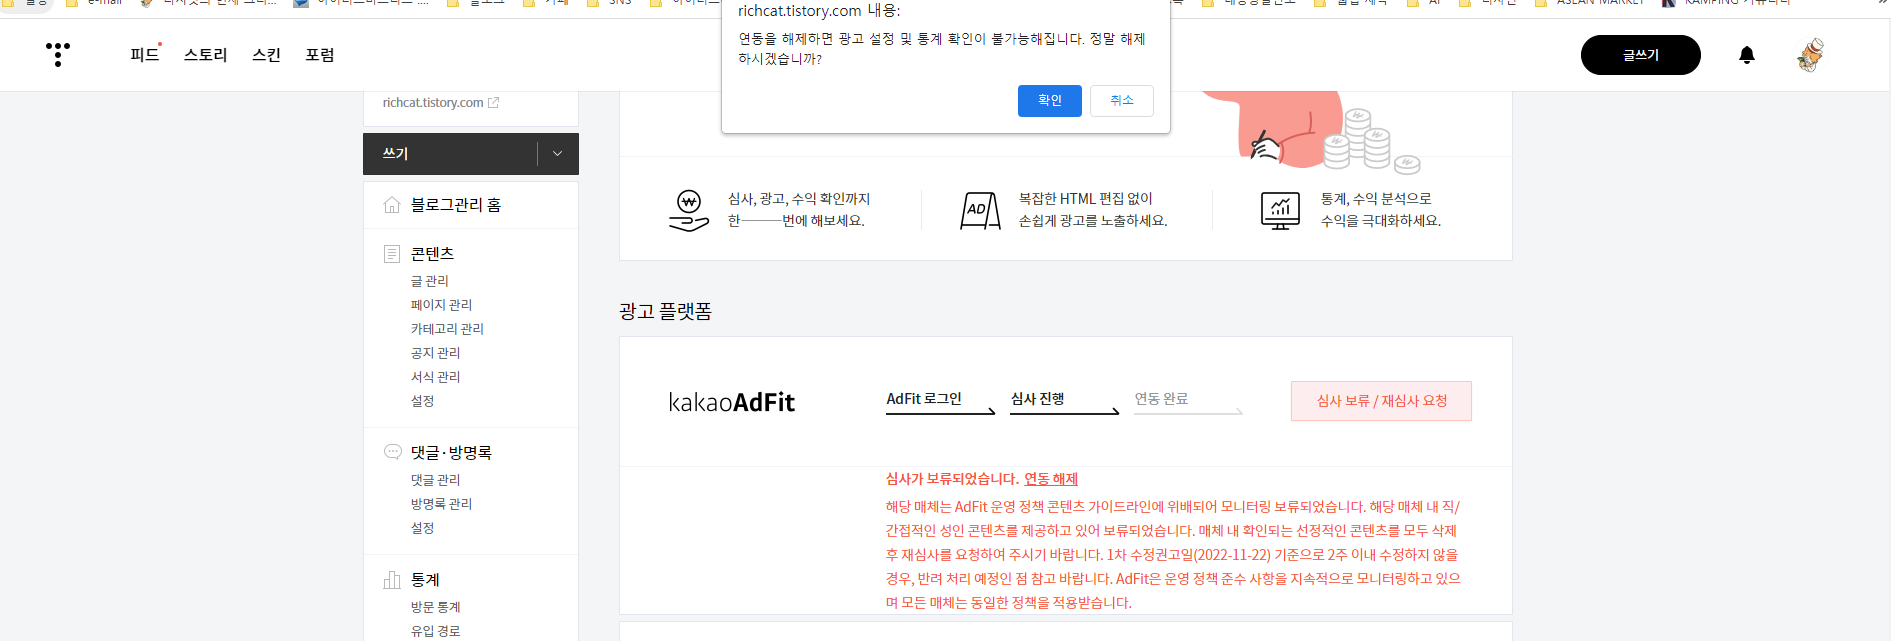Viewport: 1891px width, 641px height.
Task: Click the 통계 section heading
Action: (x=425, y=580)
